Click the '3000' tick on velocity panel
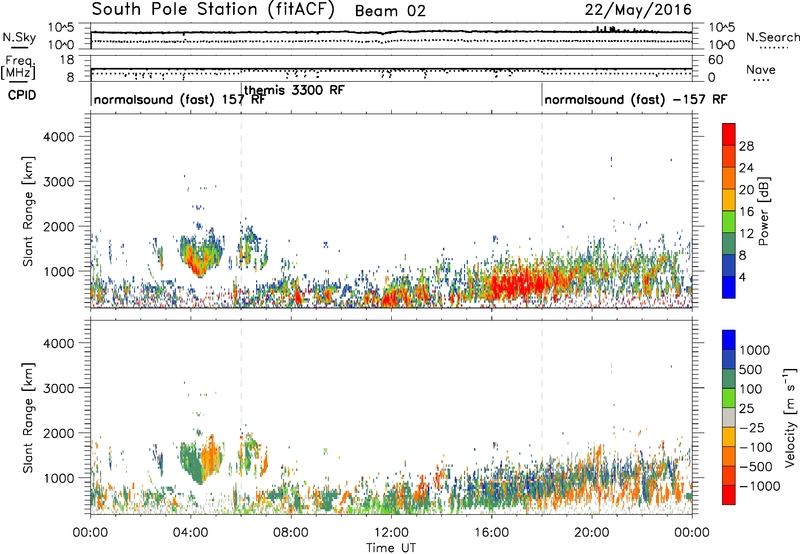Screen dimensions: 800x554 click(x=59, y=388)
